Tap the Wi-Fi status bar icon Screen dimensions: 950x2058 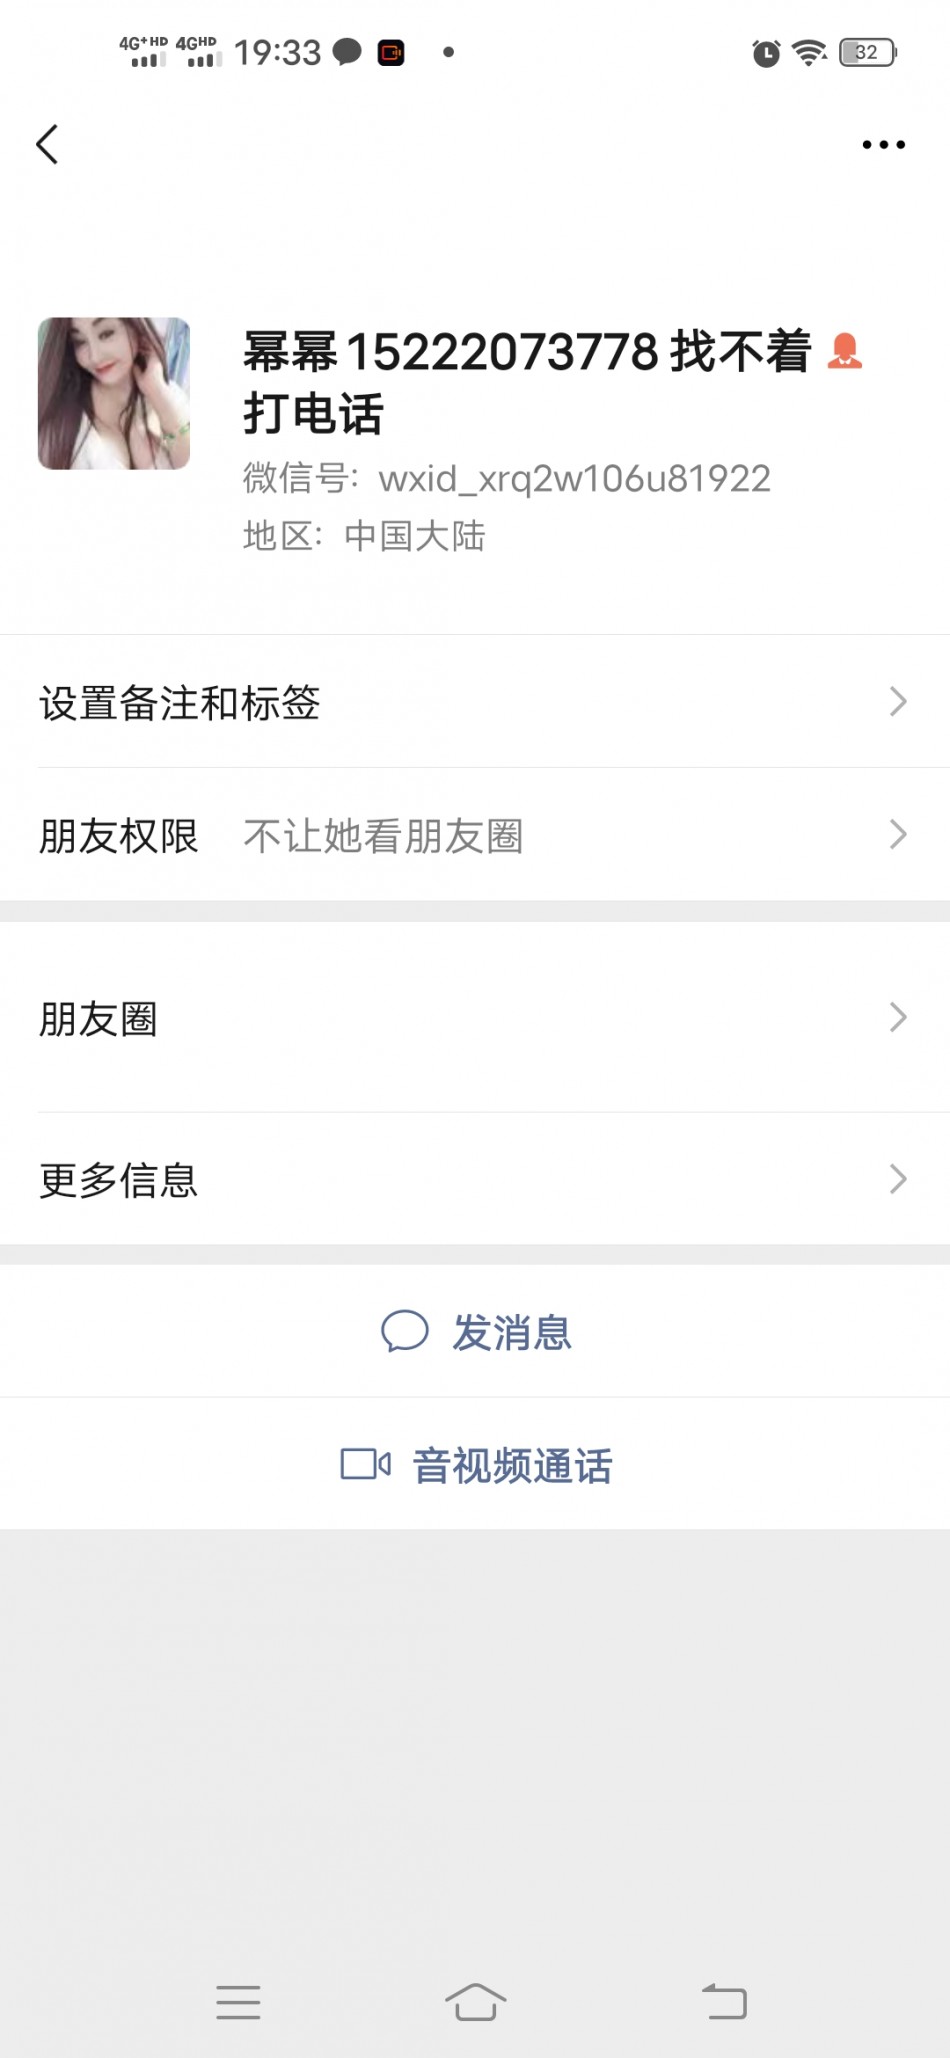click(x=809, y=52)
